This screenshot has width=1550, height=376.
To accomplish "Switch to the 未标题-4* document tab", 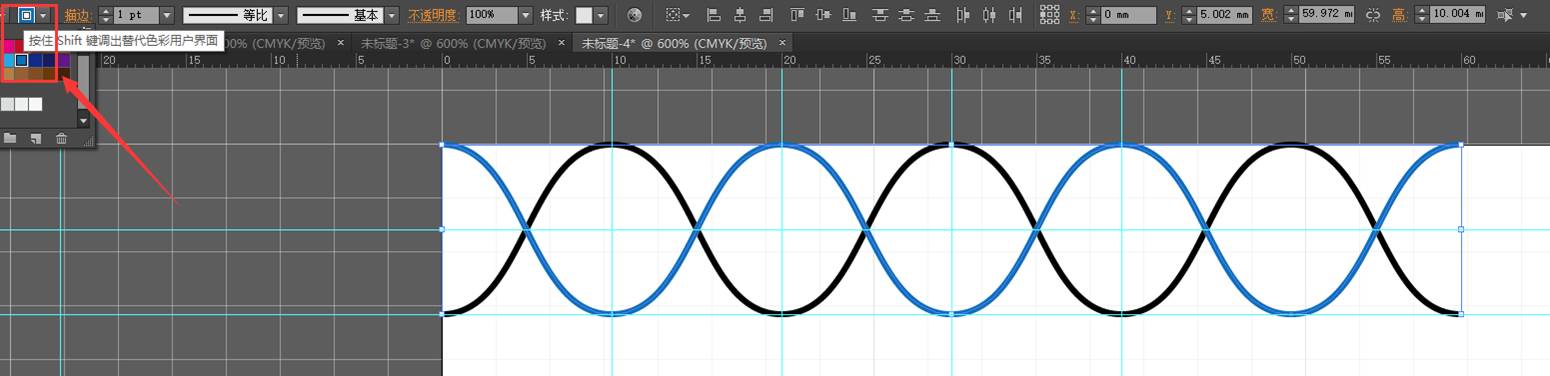I will pos(675,43).
